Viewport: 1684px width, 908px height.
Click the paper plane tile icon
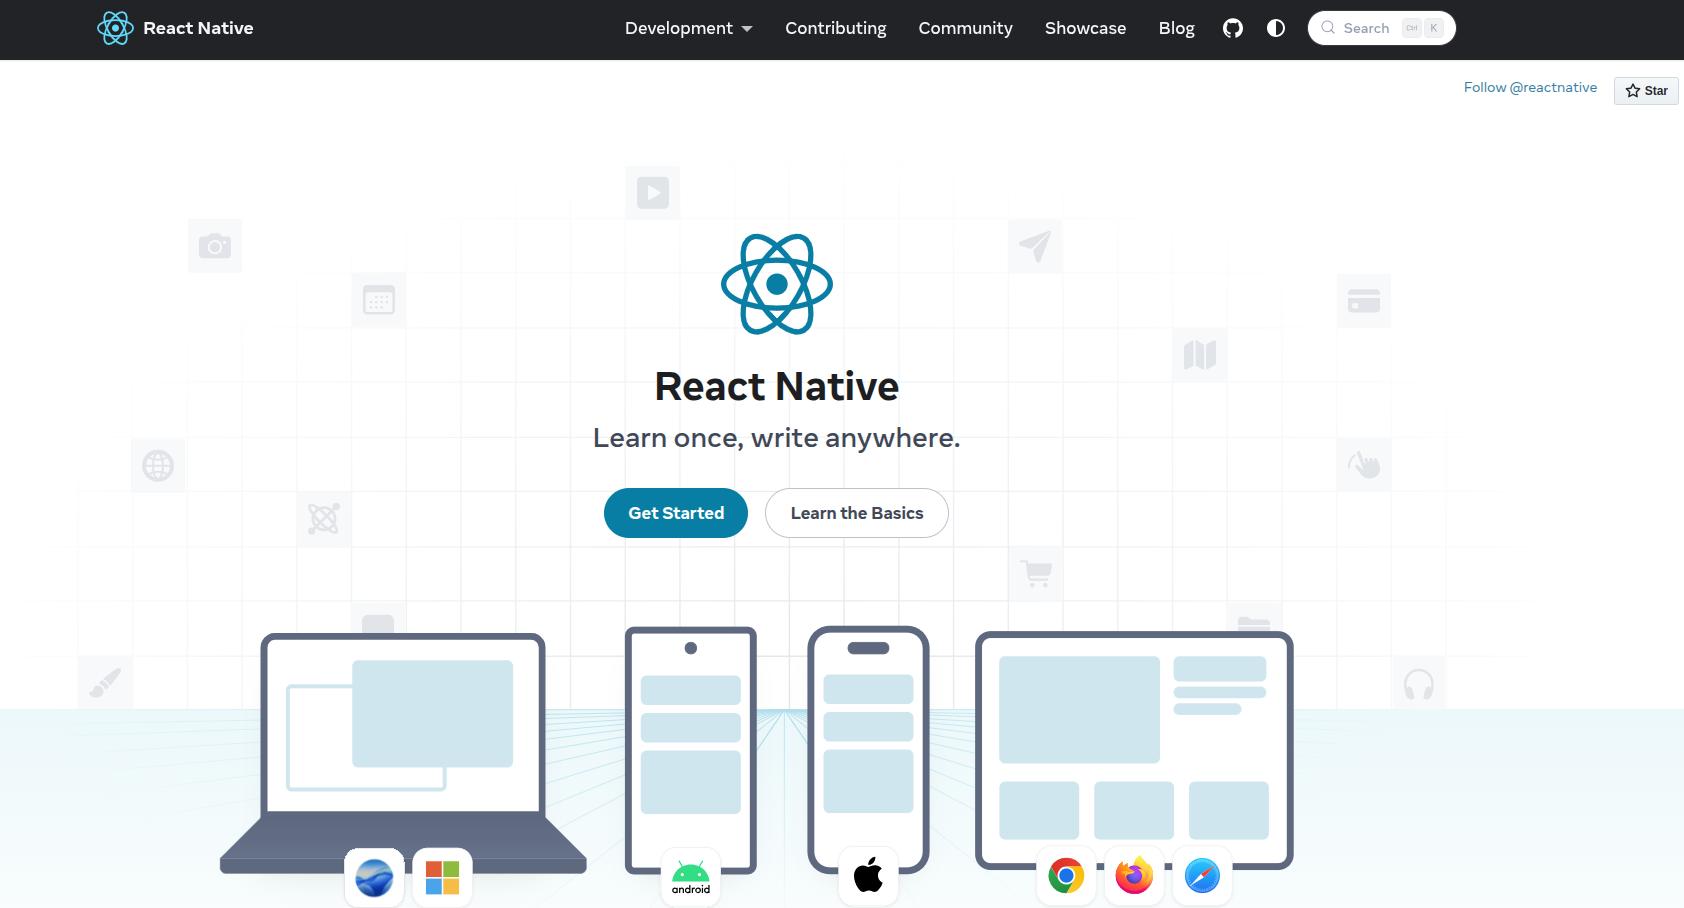pyautogui.click(x=1035, y=246)
